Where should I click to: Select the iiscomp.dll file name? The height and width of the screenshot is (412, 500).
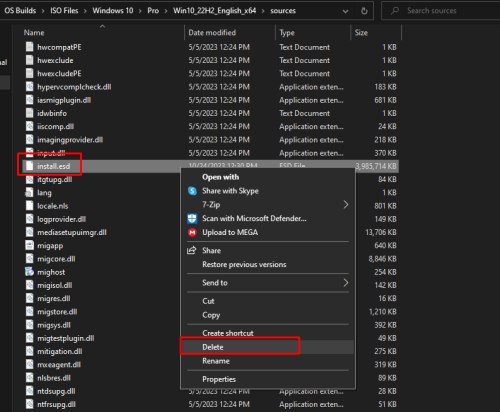pyautogui.click(x=56, y=127)
